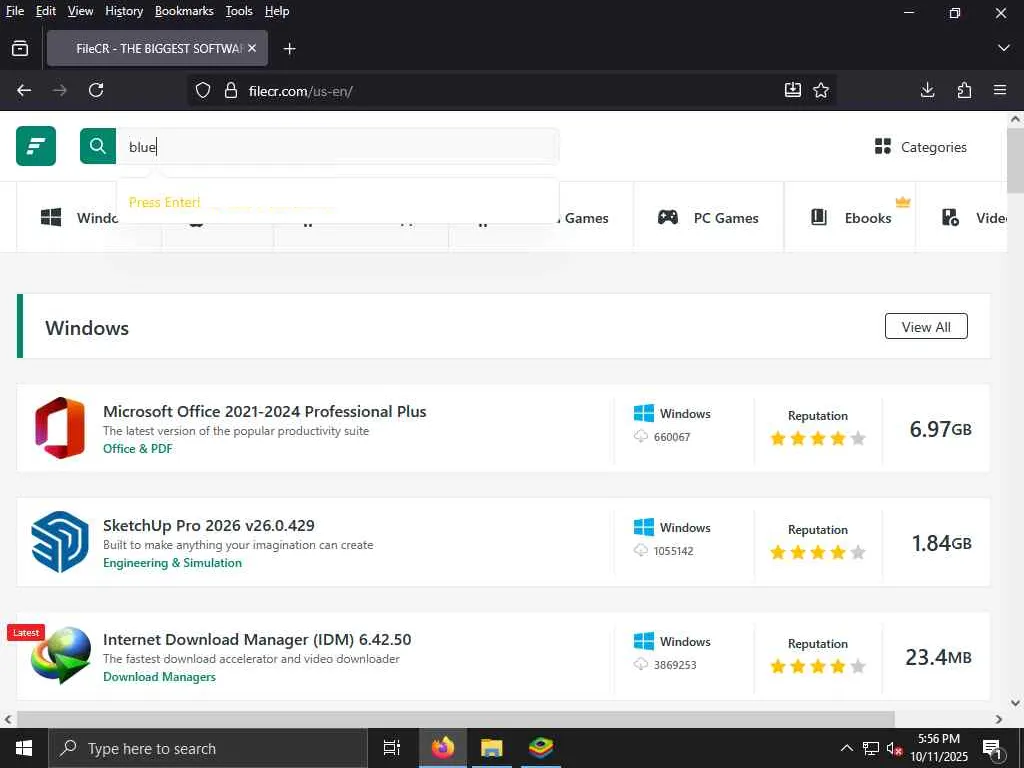Click the site security padlock icon
1024x768 pixels.
[231, 90]
